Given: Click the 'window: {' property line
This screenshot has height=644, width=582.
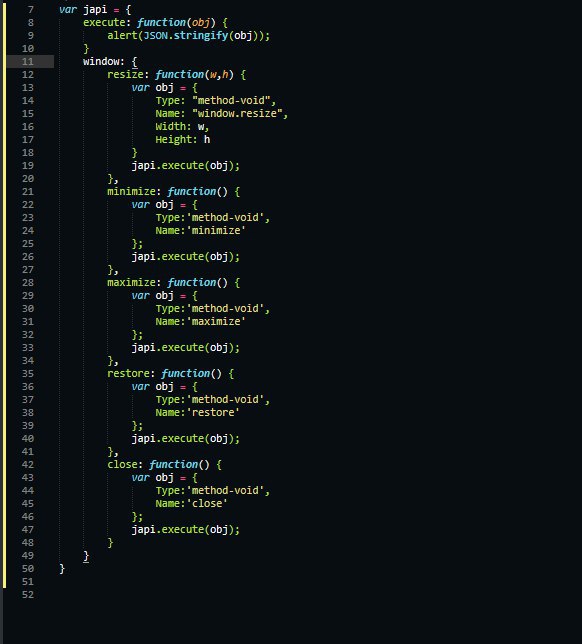Looking at the screenshot, I should 110,62.
